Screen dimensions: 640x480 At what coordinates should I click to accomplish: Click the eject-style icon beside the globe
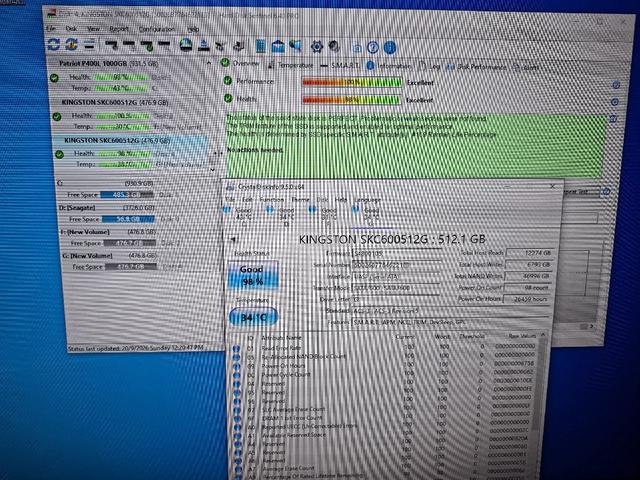point(204,45)
